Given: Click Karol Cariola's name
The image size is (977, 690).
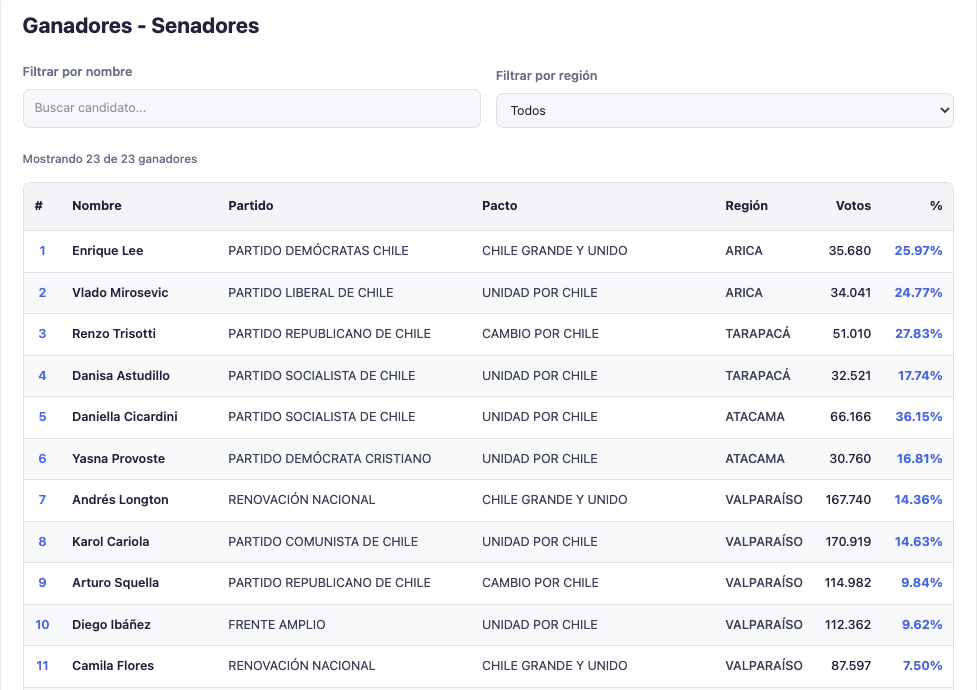Looking at the screenshot, I should (x=110, y=542).
